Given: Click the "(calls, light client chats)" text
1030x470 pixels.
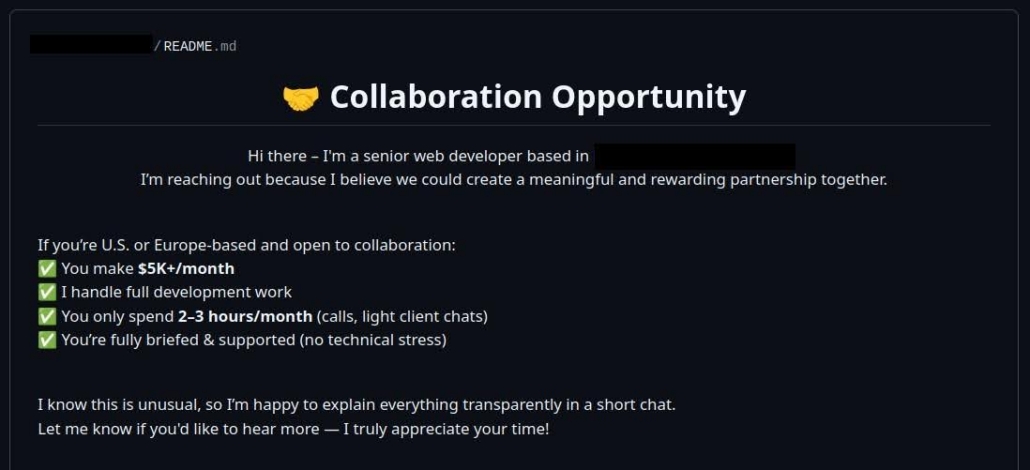Looking at the screenshot, I should [x=402, y=316].
